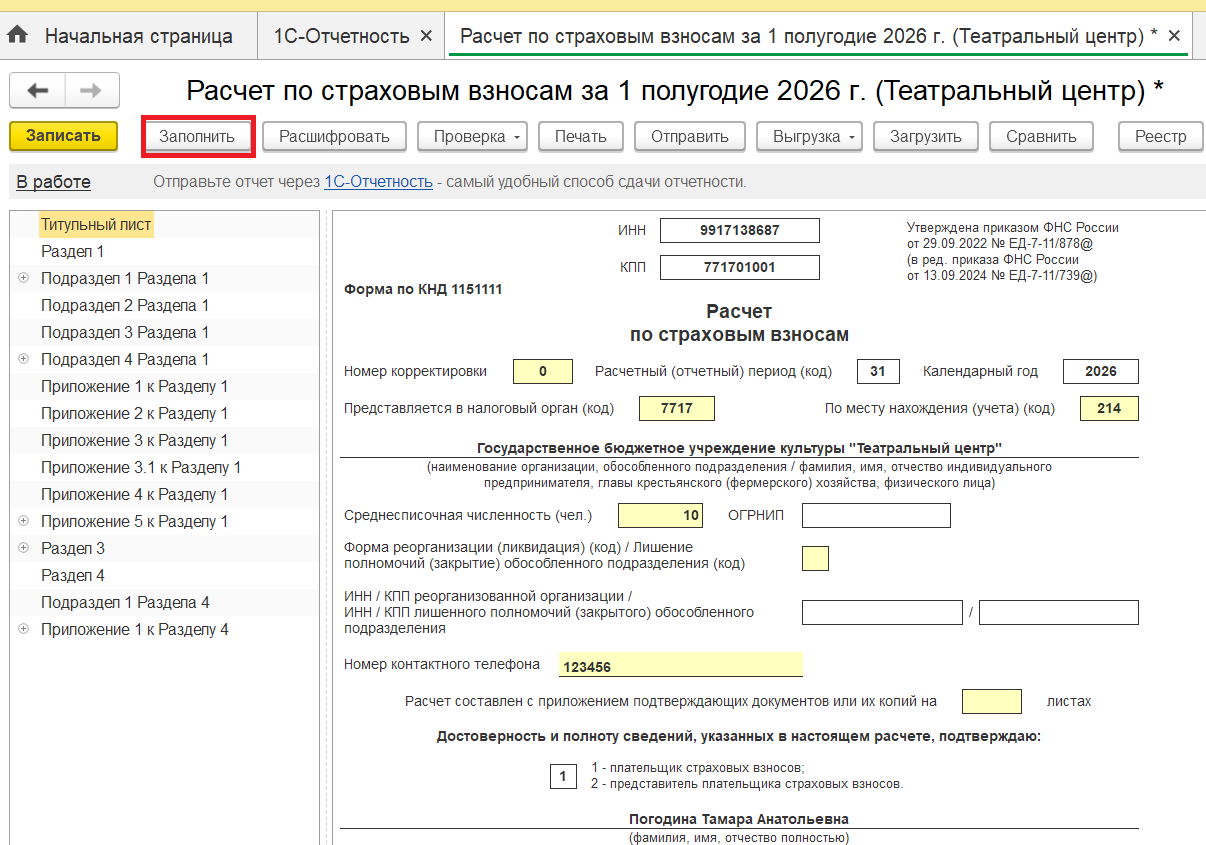Open Приложение 2 к Разделу 1
Viewport: 1206px width, 845px height.
point(134,413)
